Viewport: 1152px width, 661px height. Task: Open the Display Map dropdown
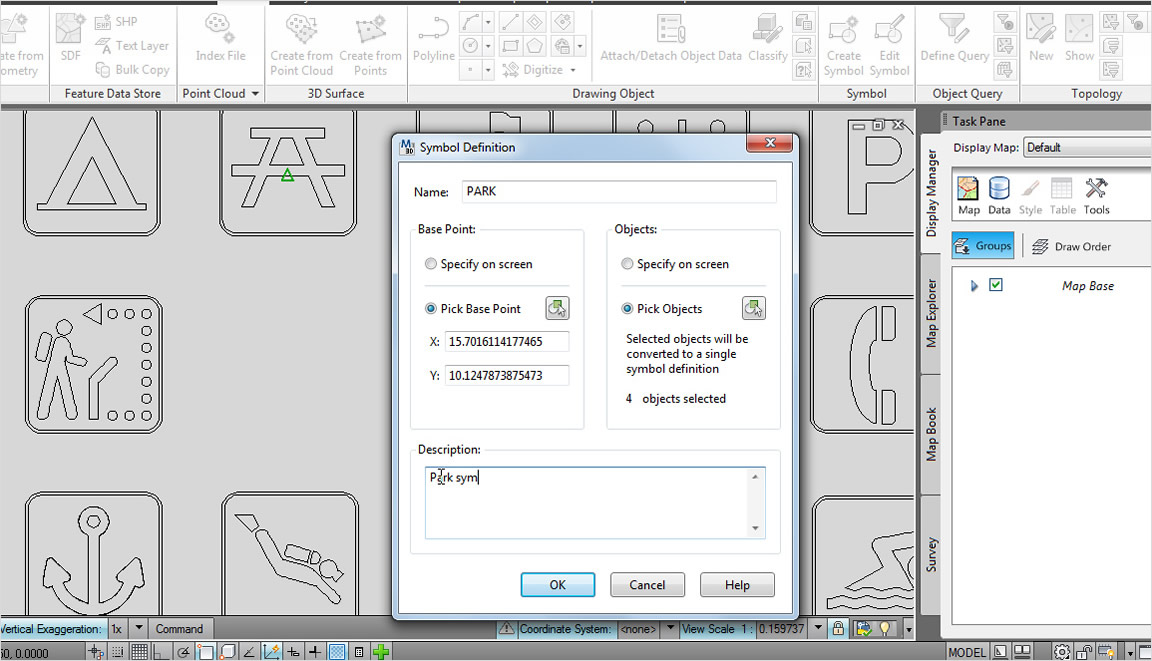pyautogui.click(x=1088, y=148)
